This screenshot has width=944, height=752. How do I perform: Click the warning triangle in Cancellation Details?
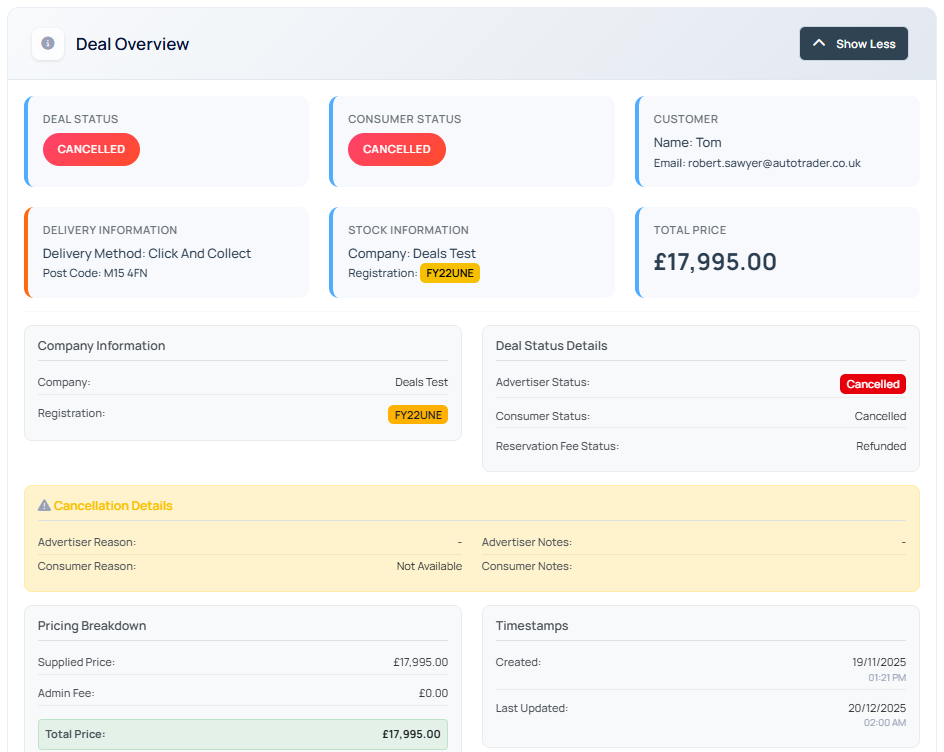44,506
